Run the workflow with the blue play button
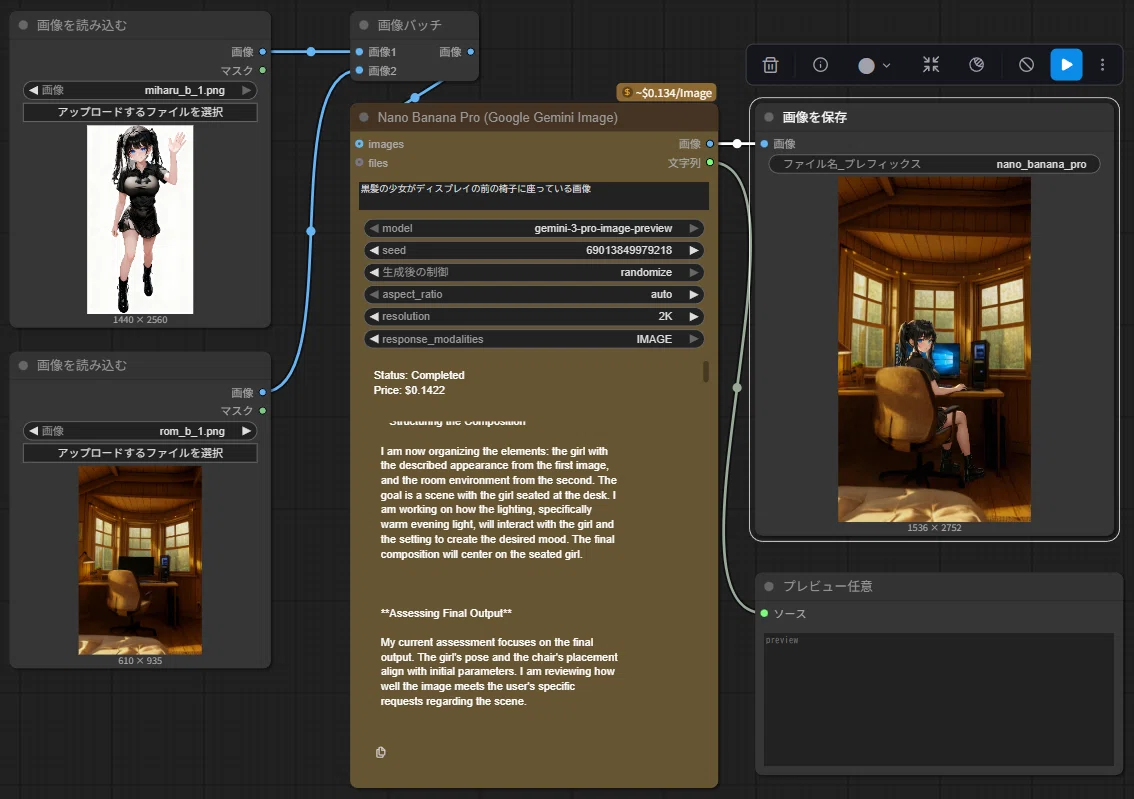Screen dimensions: 1134x799 pyautogui.click(x=1066, y=64)
